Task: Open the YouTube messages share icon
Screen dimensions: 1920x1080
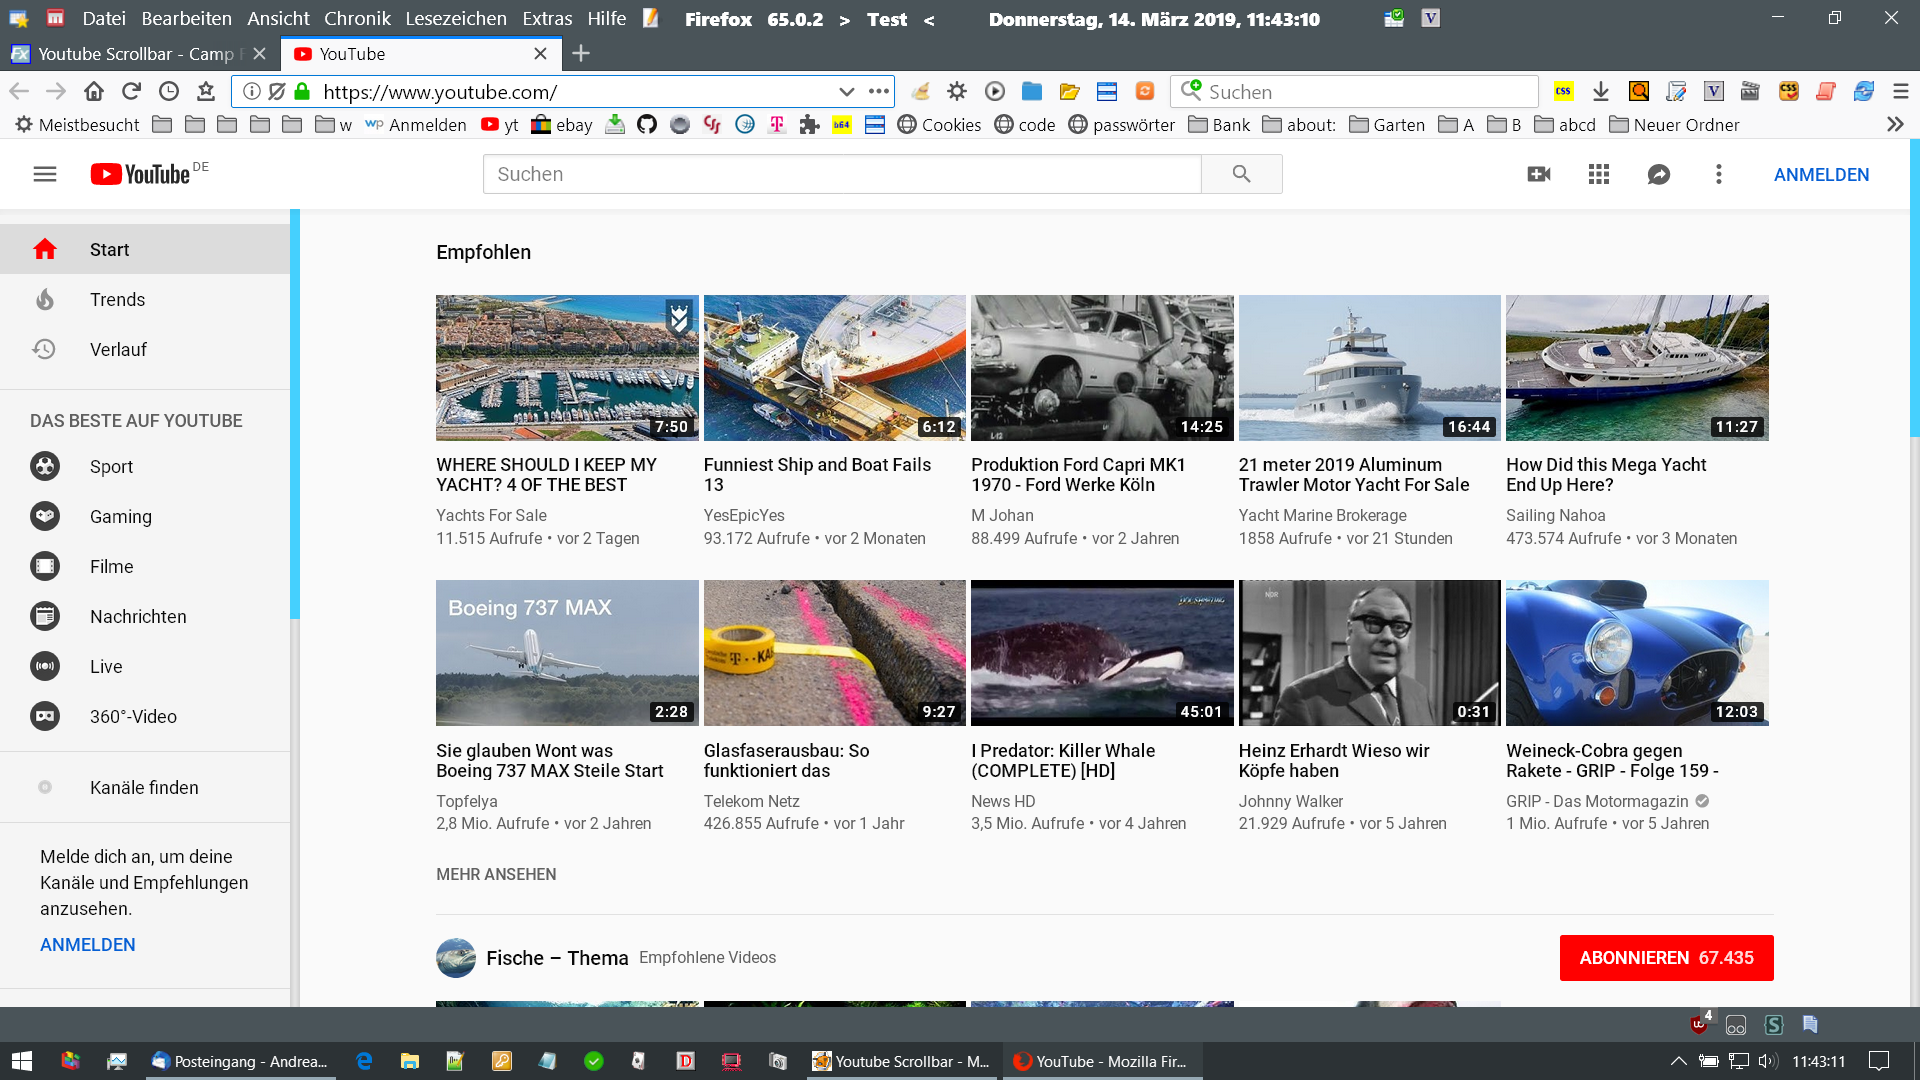Action: coord(1659,174)
